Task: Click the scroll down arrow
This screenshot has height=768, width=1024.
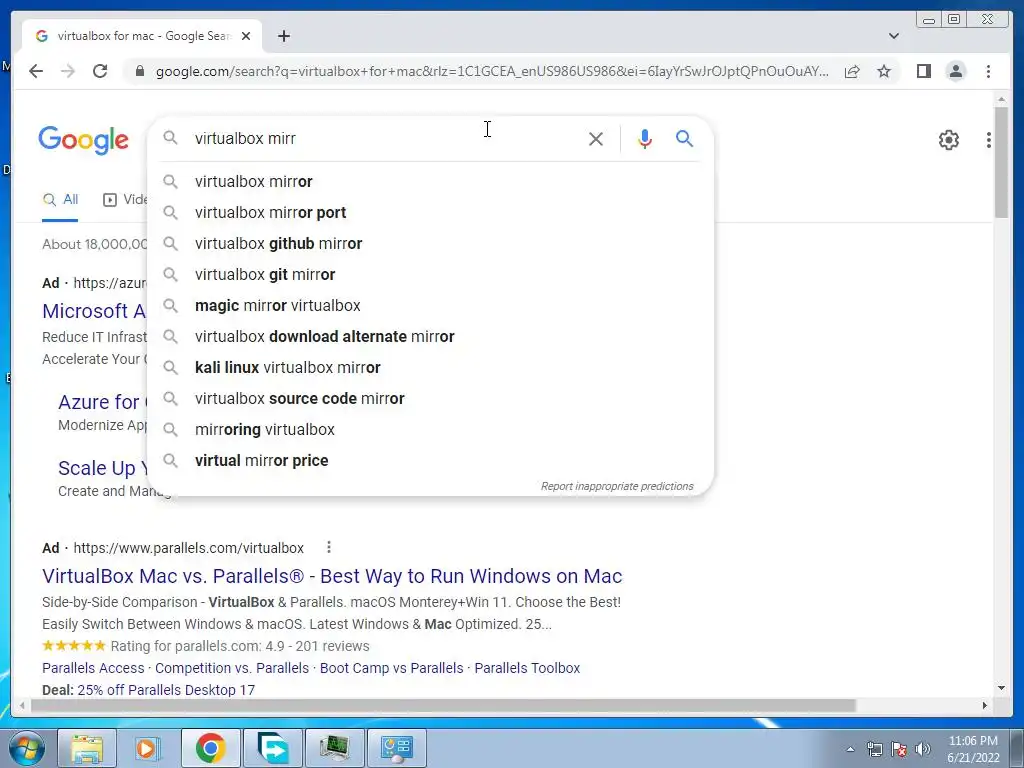Action: click(x=1001, y=688)
